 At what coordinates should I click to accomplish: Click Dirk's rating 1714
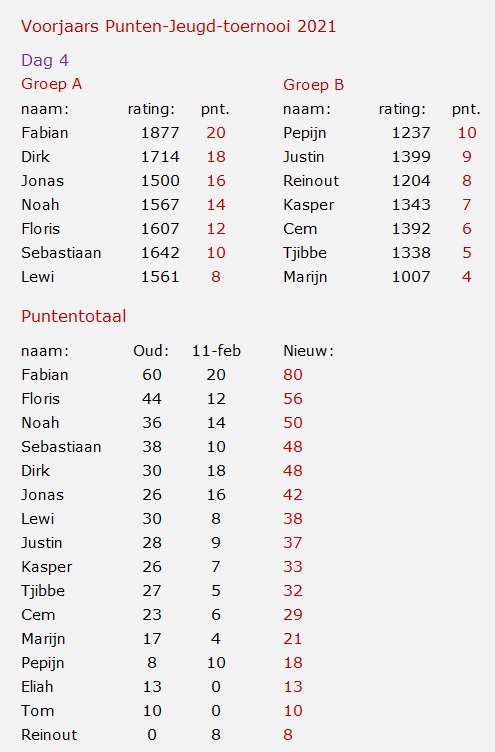coord(160,157)
